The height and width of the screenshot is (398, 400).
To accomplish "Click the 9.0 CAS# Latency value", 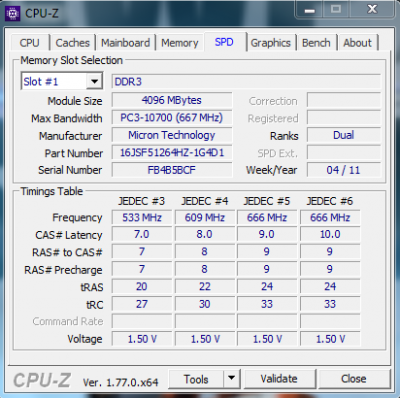I will 267,234.
